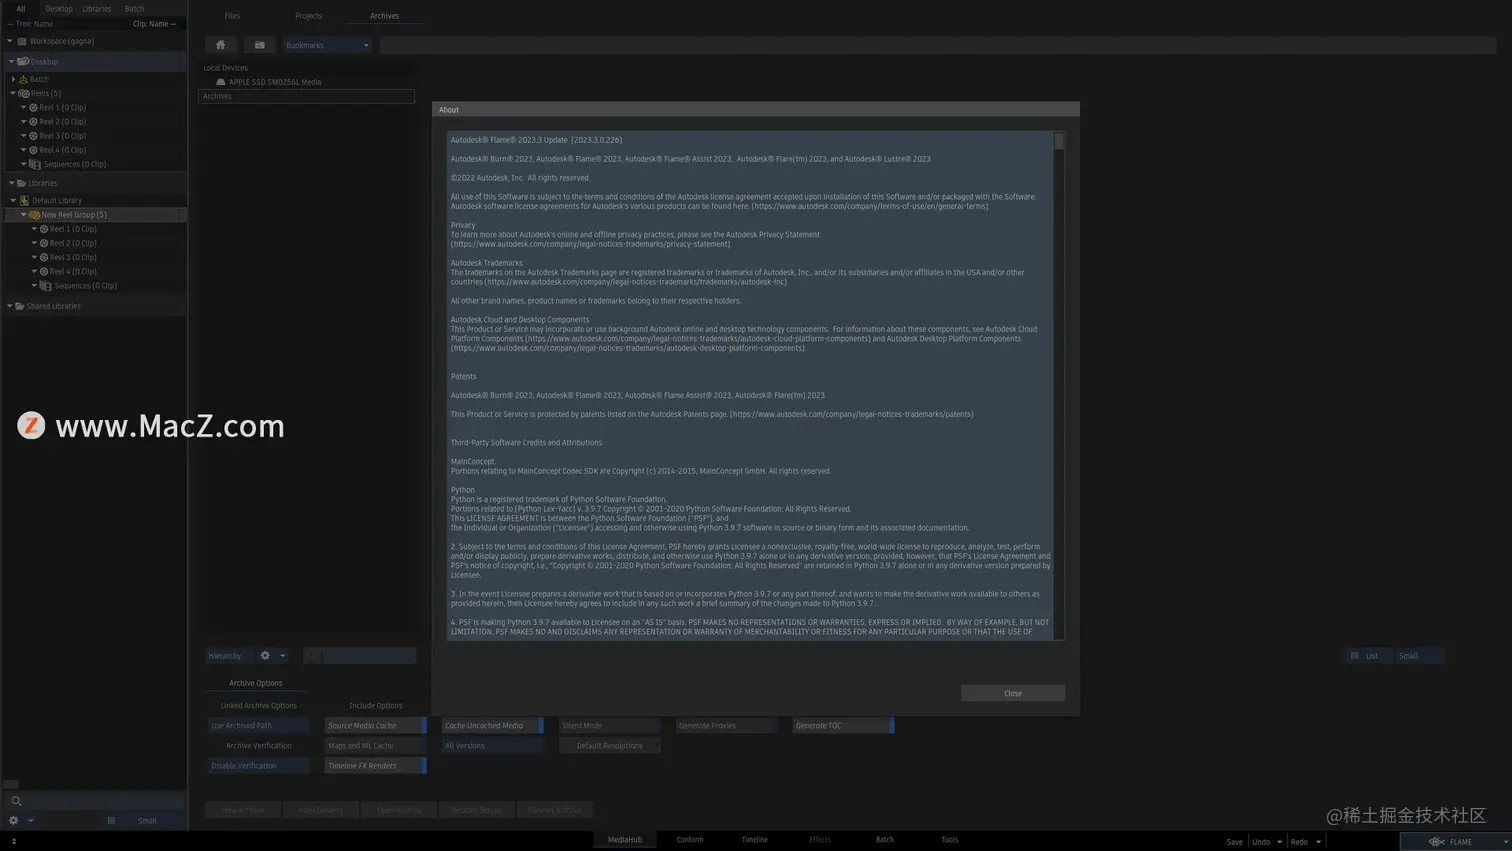
Task: Click the New Archive button
Action: pos(243,810)
